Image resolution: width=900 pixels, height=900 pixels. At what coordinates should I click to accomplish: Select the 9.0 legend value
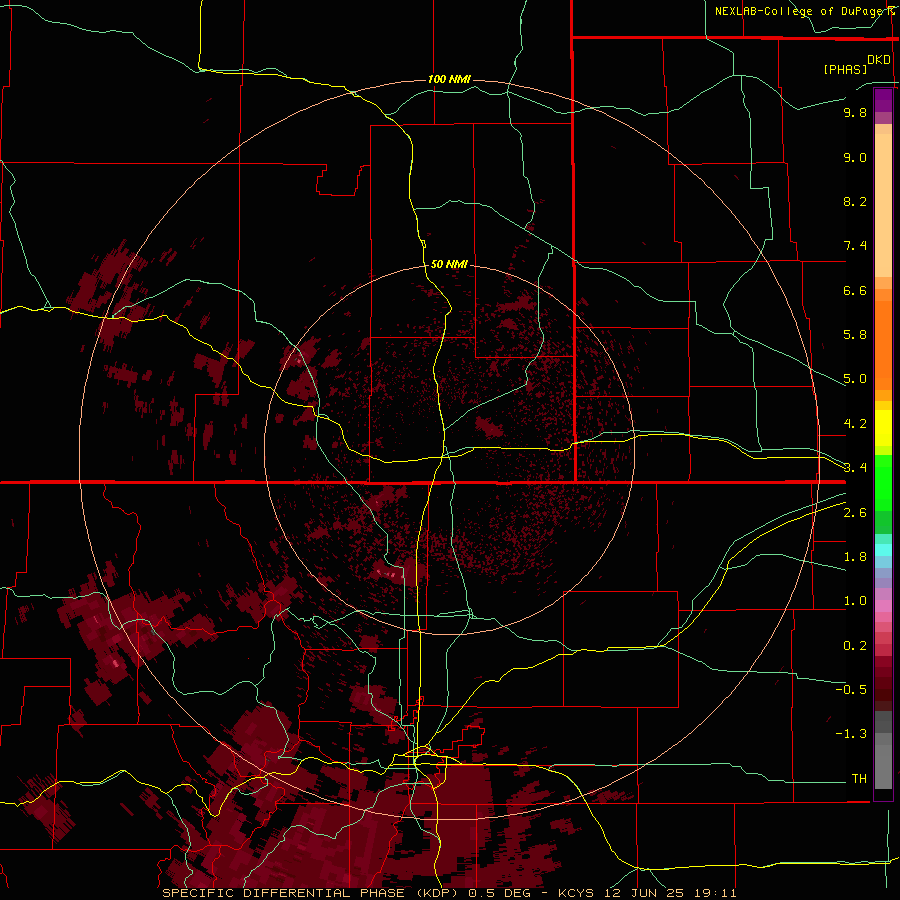coord(855,157)
